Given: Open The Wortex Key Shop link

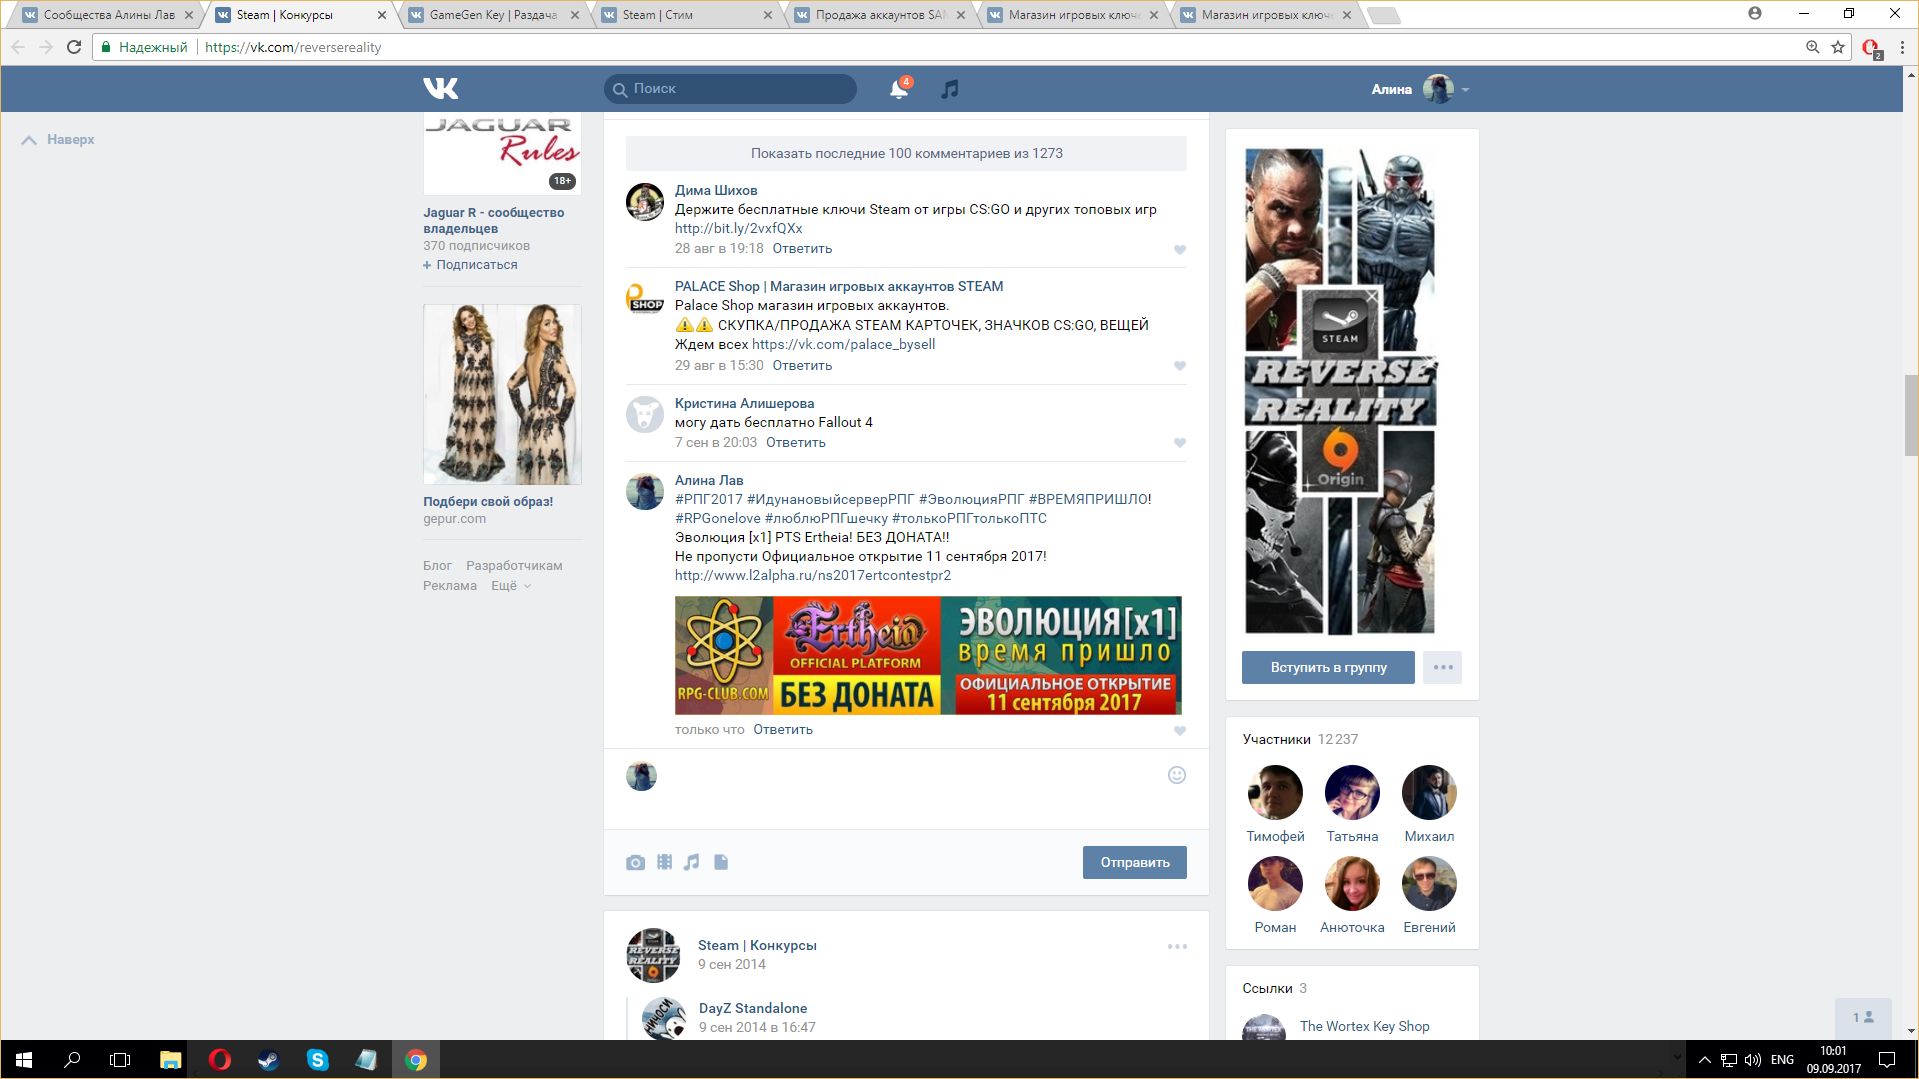Looking at the screenshot, I should pyautogui.click(x=1364, y=1026).
